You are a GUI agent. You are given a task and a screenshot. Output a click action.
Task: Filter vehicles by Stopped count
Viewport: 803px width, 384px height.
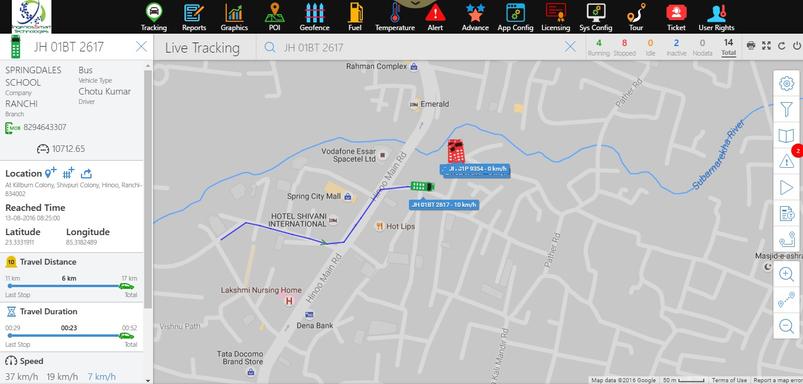pos(624,47)
